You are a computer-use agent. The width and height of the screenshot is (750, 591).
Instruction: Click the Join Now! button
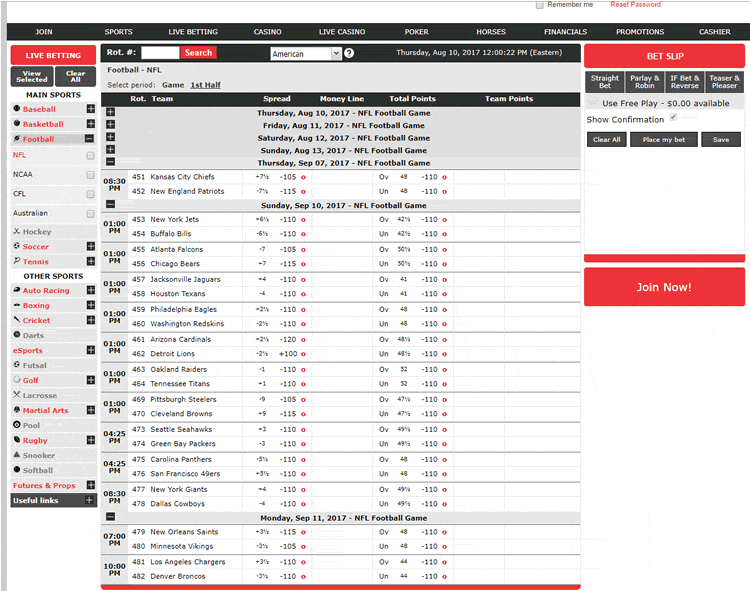click(x=664, y=287)
